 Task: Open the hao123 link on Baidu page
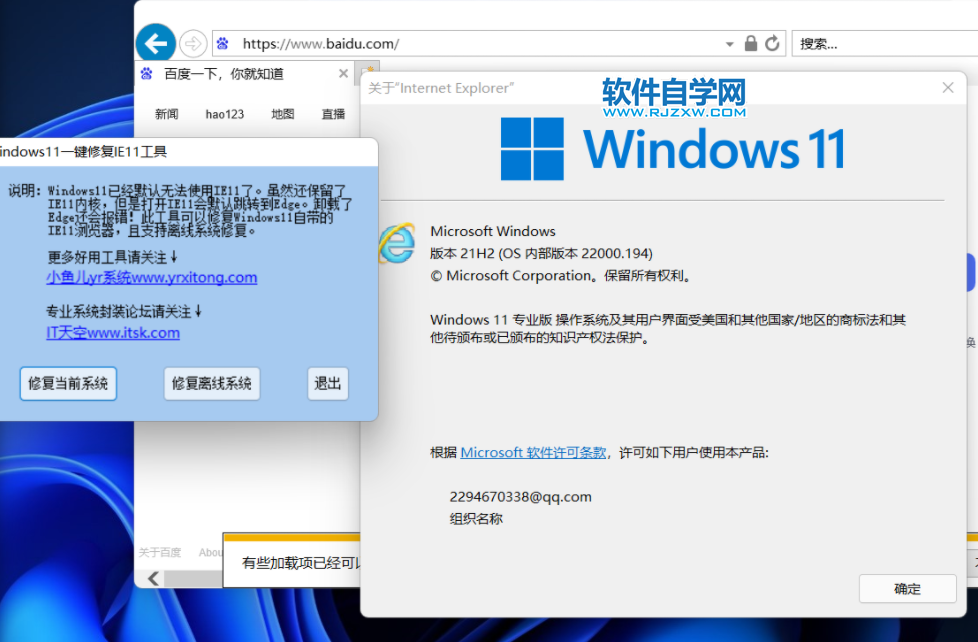click(x=225, y=114)
